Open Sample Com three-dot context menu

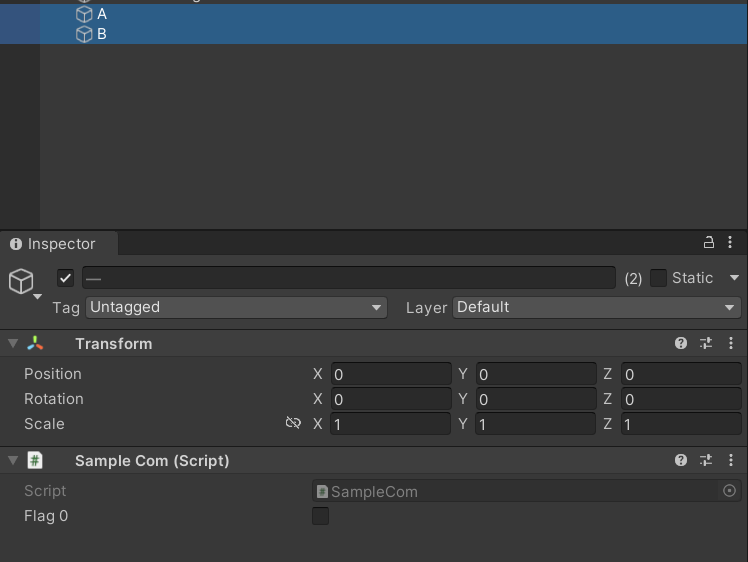coord(730,460)
